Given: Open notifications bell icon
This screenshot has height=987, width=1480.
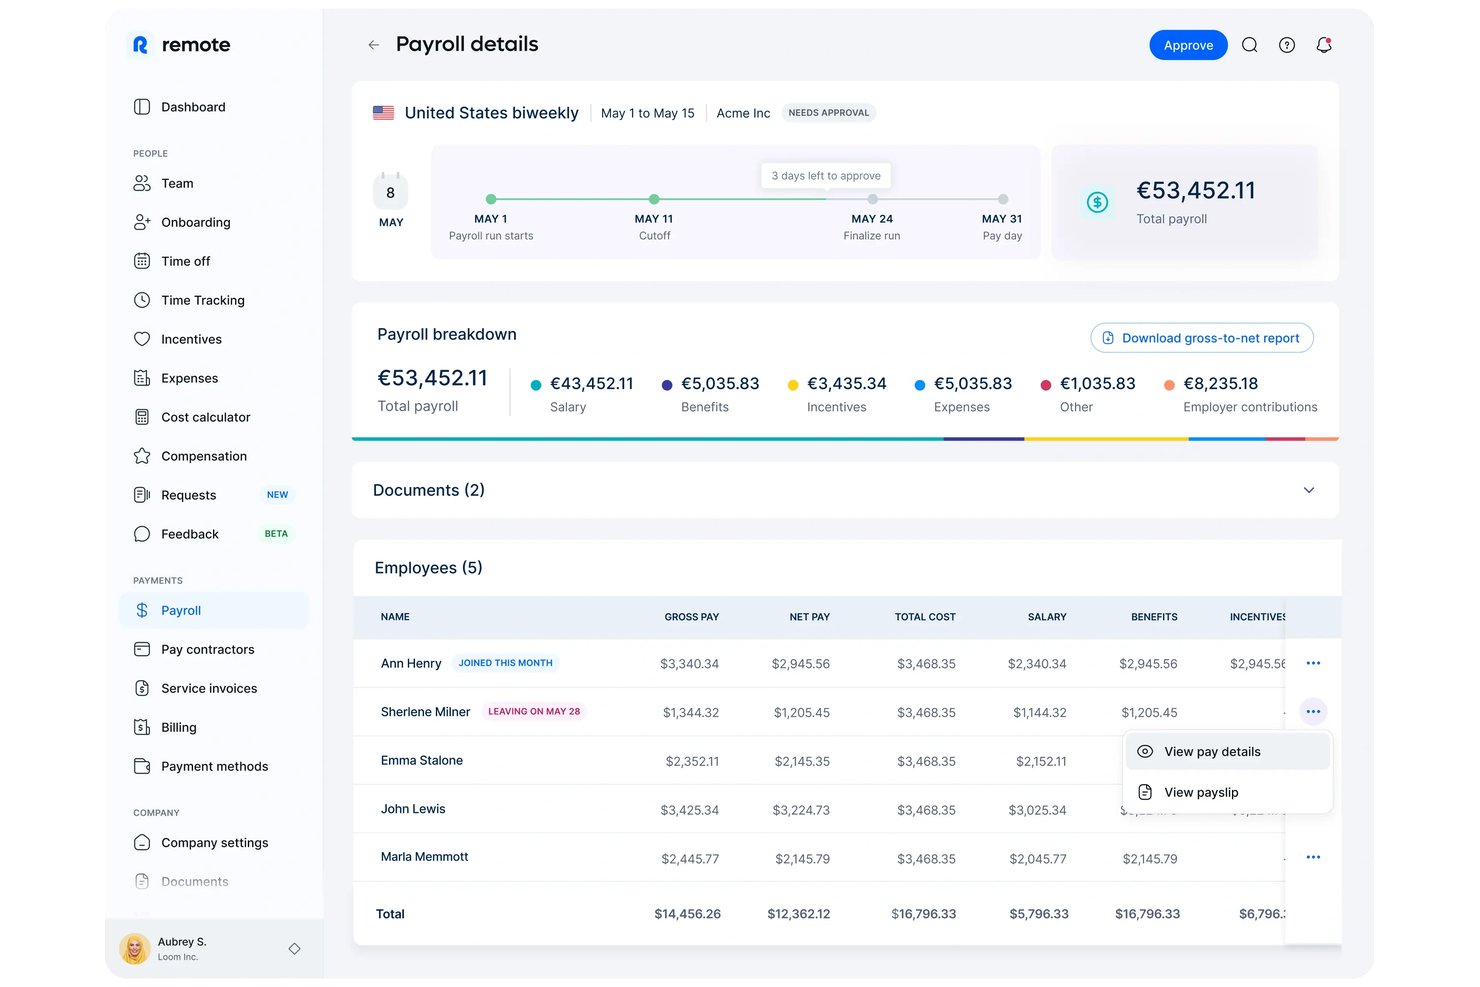Looking at the screenshot, I should [1324, 45].
